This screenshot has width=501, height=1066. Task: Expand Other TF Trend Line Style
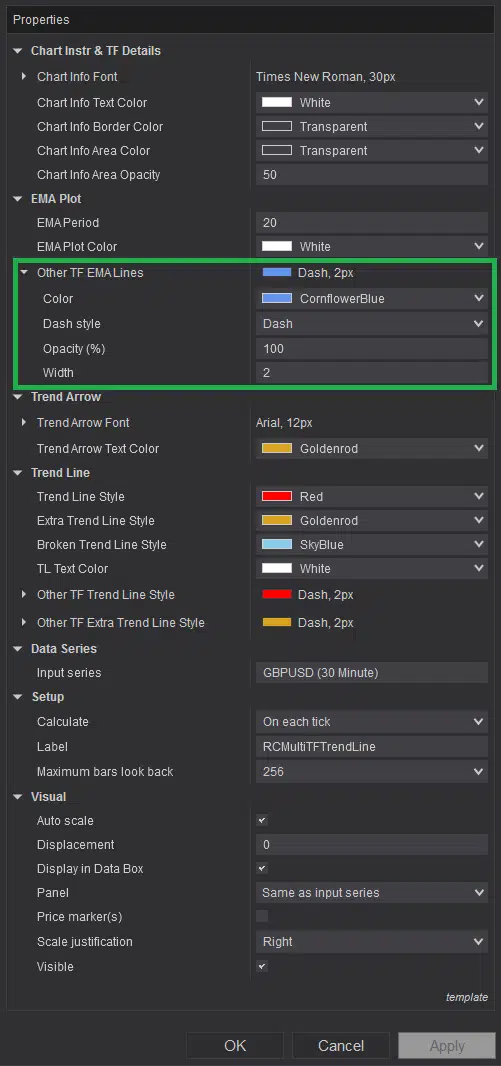tap(24, 594)
